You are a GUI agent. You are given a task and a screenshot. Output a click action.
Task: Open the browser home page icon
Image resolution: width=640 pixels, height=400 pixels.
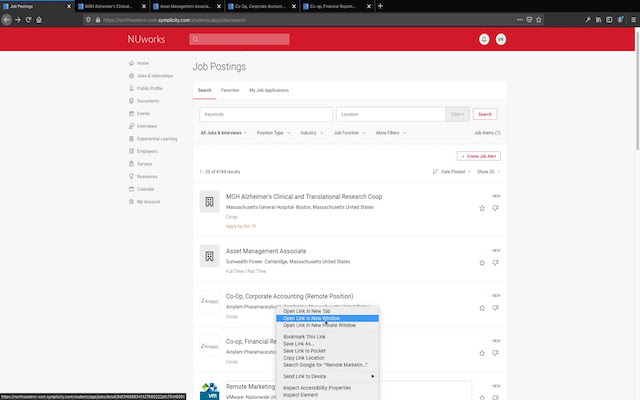39,20
